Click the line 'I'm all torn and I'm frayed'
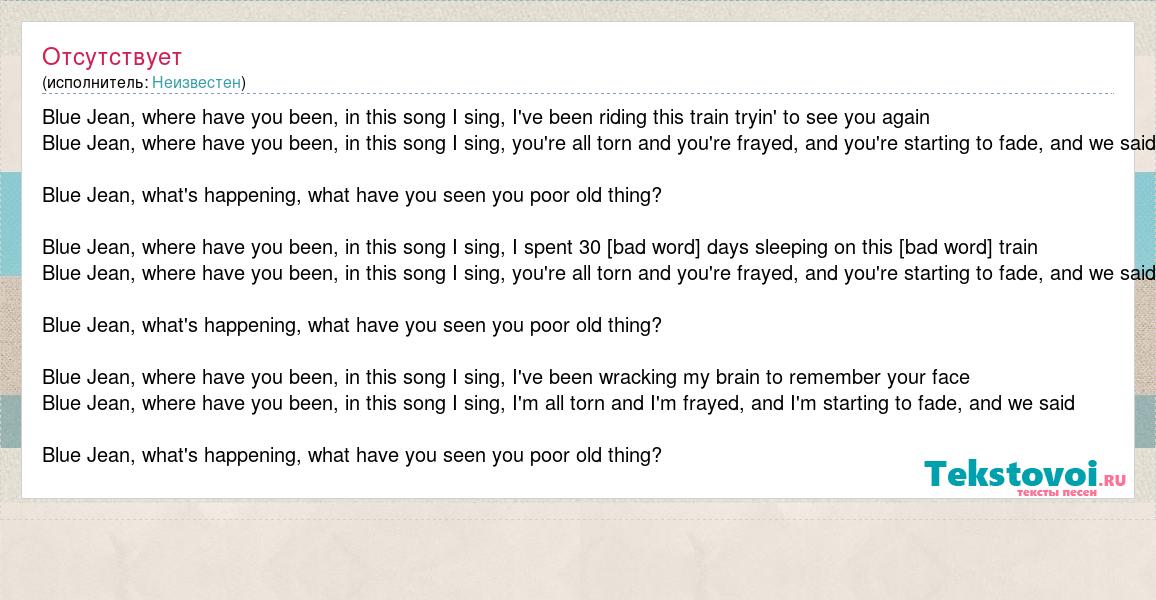 point(558,403)
